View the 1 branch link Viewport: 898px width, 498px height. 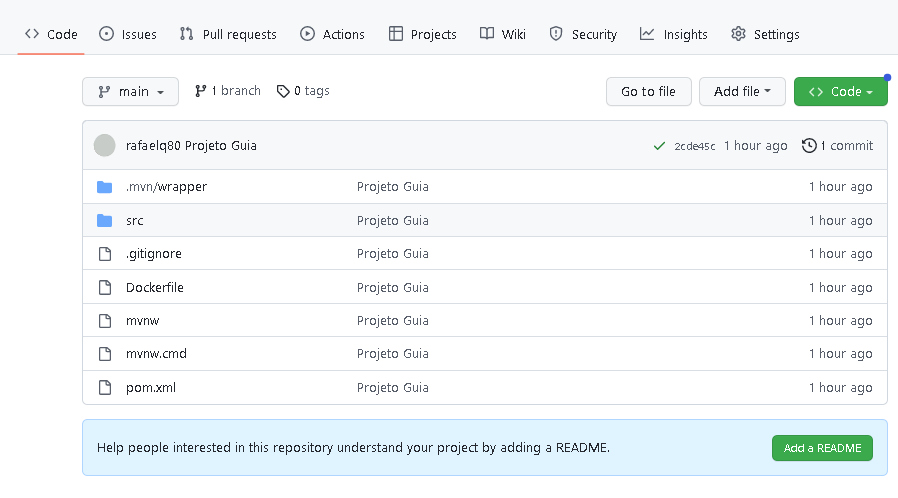228,91
